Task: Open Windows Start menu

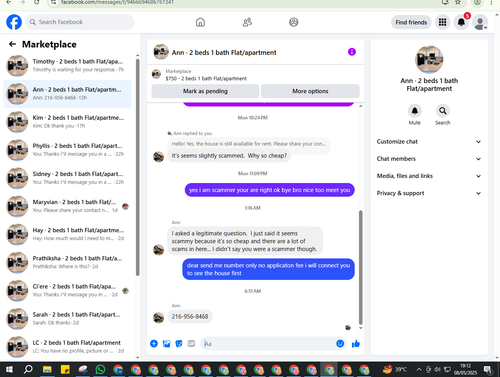Action: (9, 369)
